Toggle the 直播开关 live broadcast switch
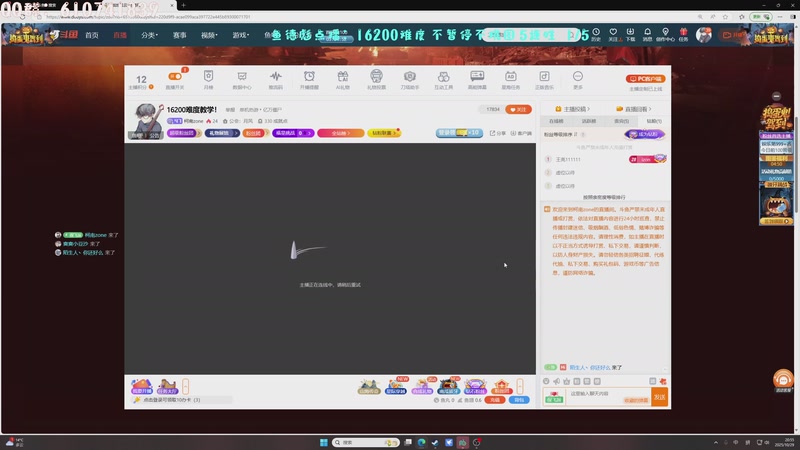This screenshot has height=450, width=800. pyautogui.click(x=175, y=77)
